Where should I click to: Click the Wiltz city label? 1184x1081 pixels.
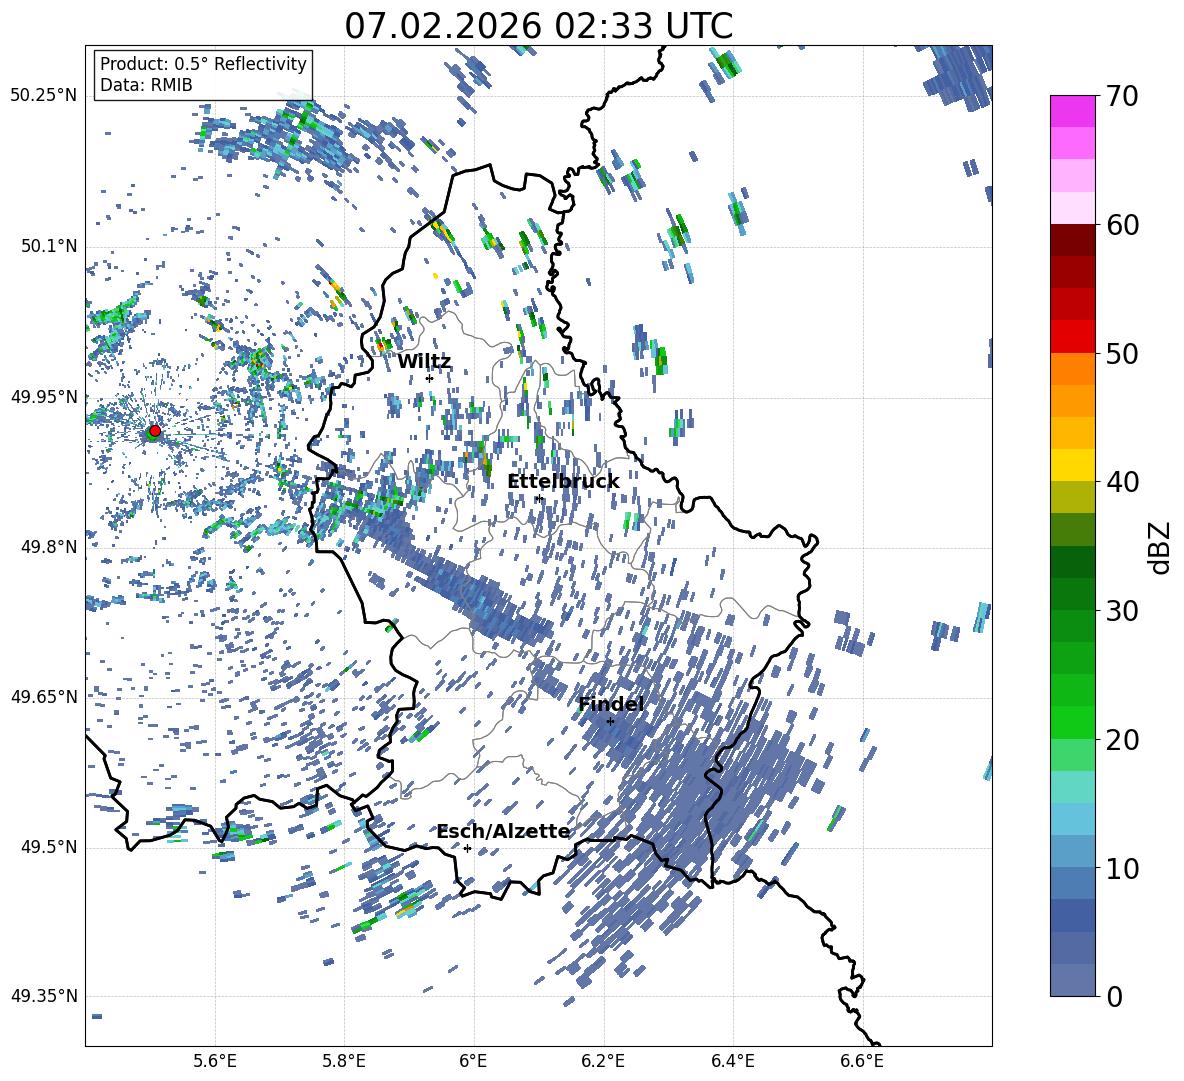pos(424,361)
